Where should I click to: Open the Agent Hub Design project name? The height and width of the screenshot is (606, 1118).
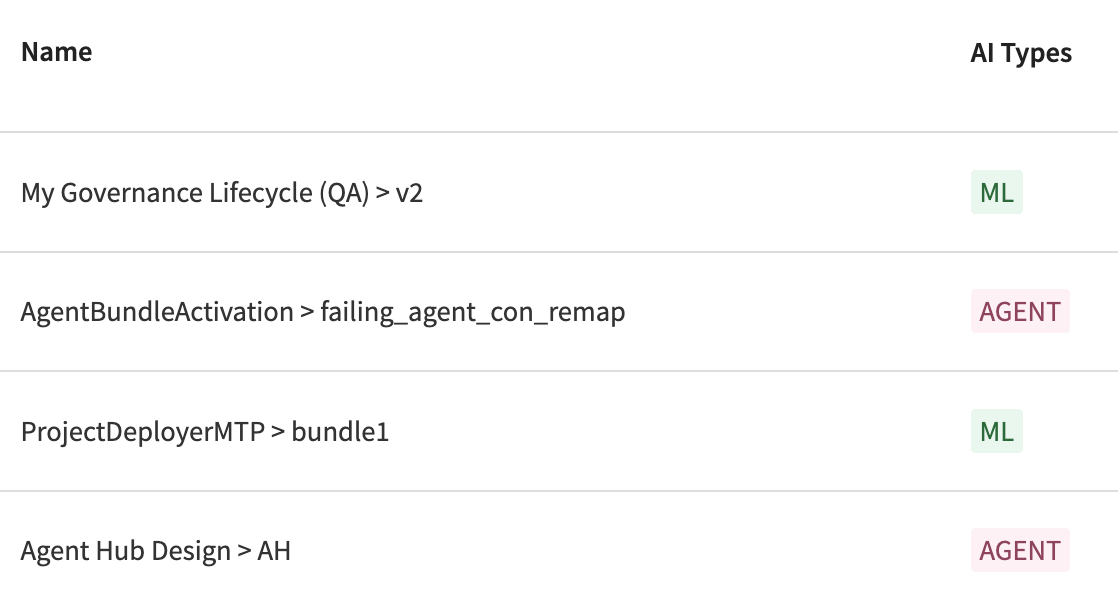click(125, 551)
